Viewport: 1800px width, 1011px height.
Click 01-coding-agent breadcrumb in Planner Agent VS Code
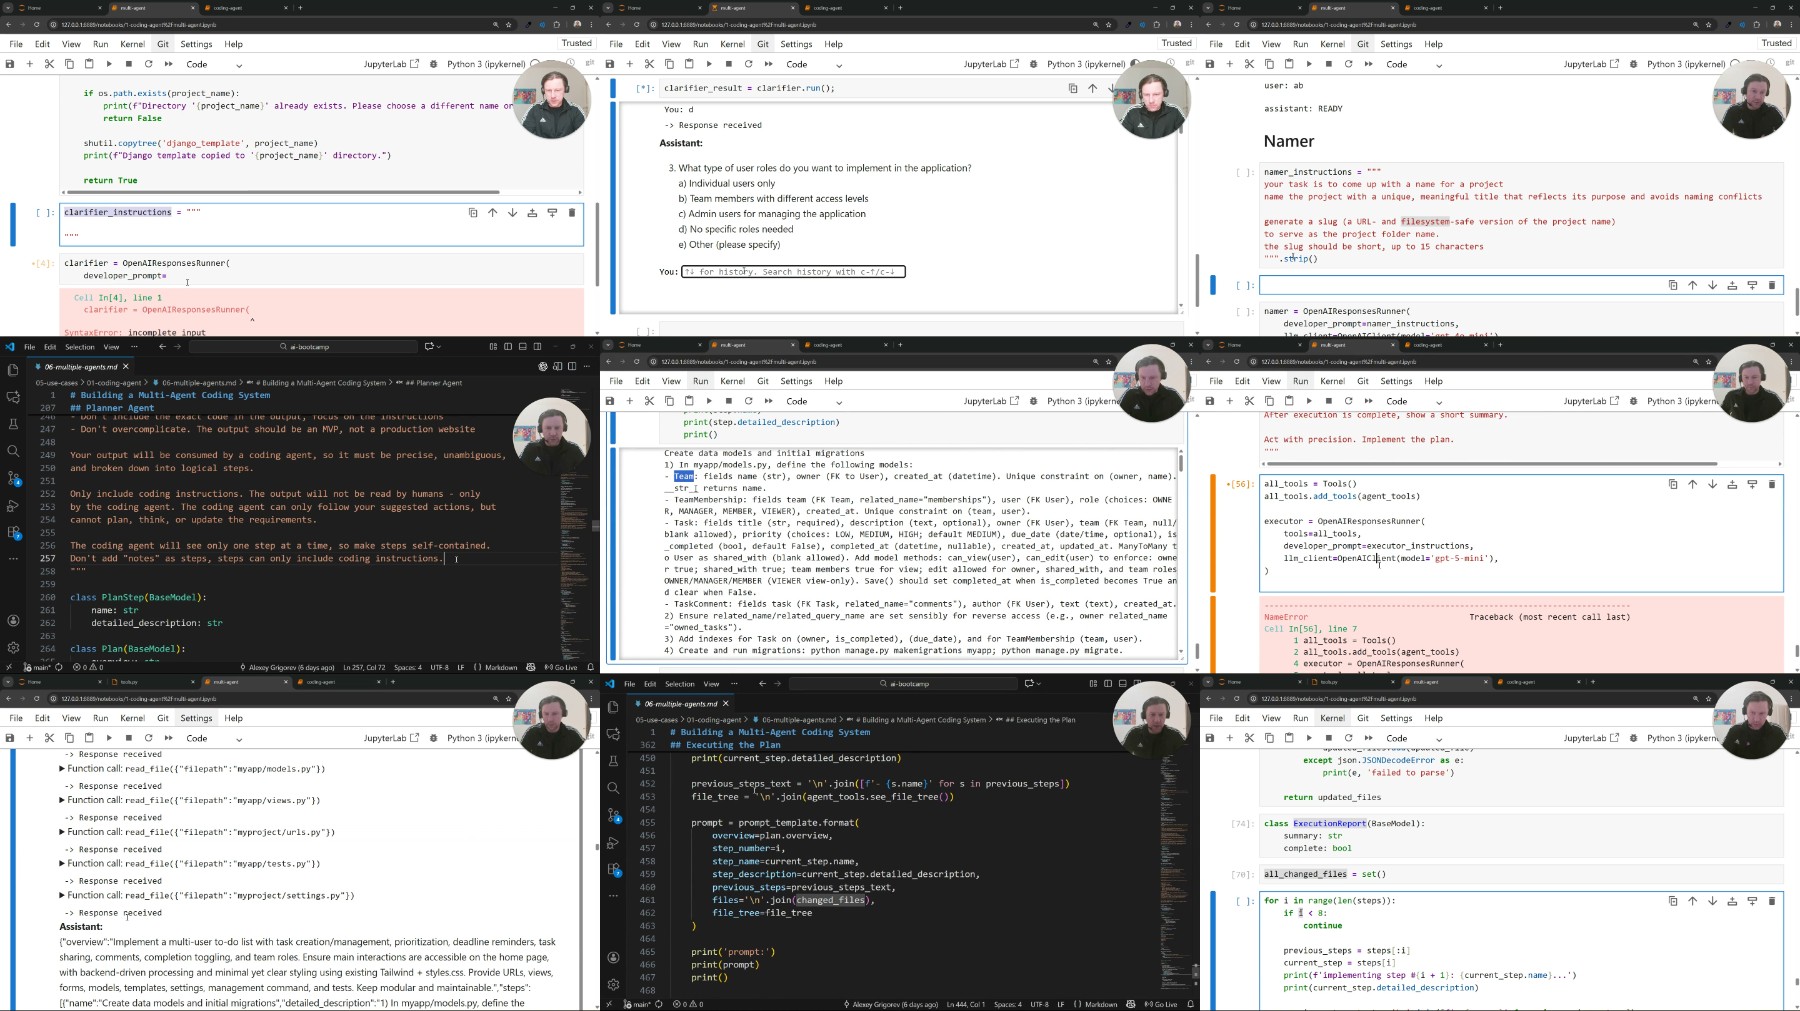coord(115,383)
